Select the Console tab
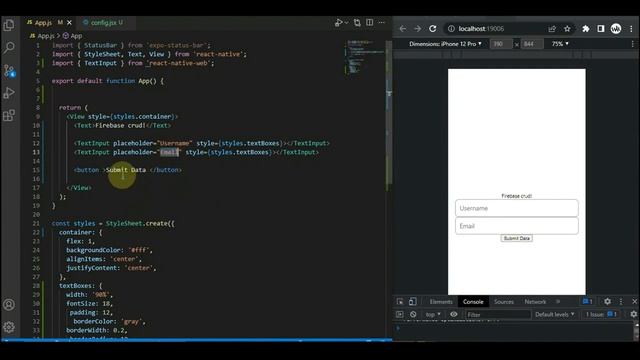The height and width of the screenshot is (360, 640). pyautogui.click(x=473, y=302)
